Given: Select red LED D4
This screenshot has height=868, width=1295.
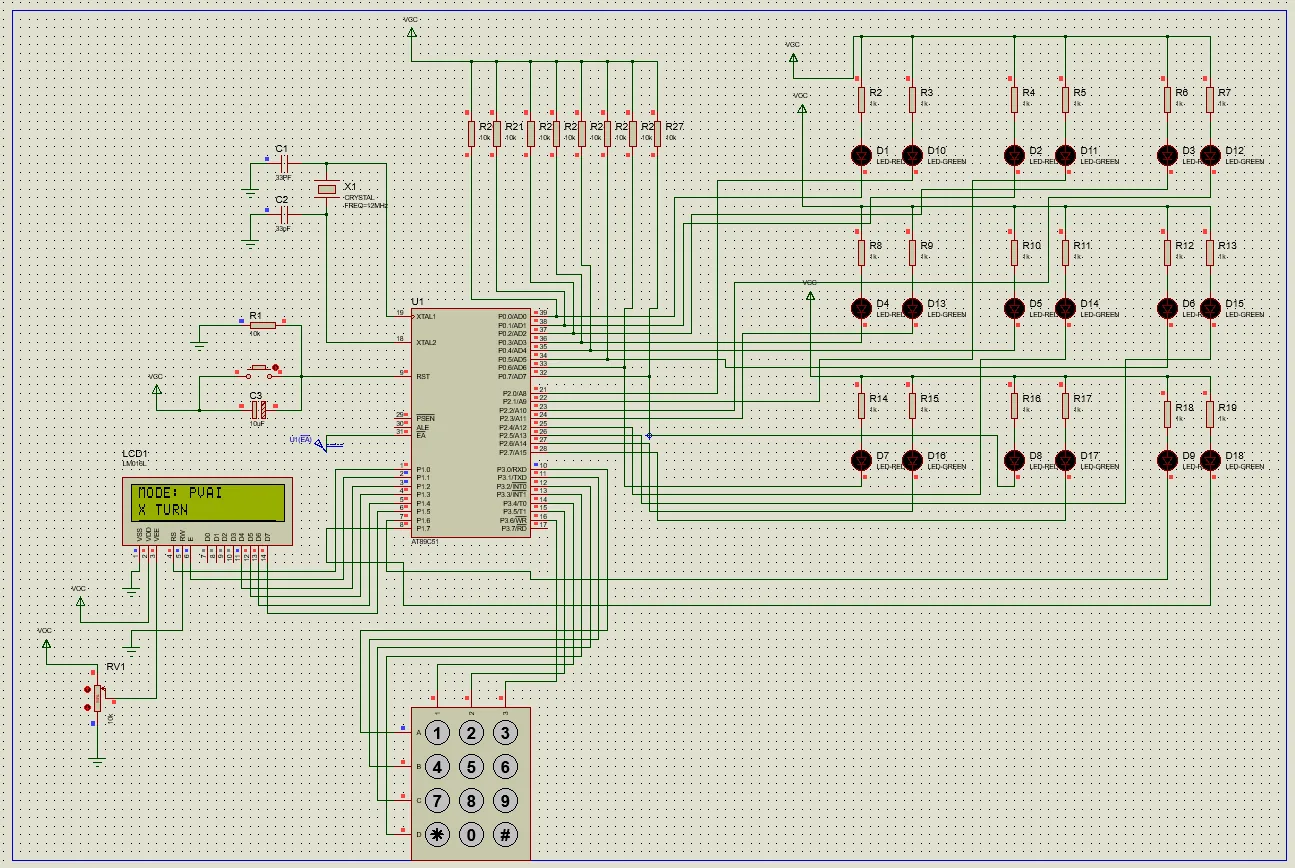Looking at the screenshot, I should (x=861, y=308).
